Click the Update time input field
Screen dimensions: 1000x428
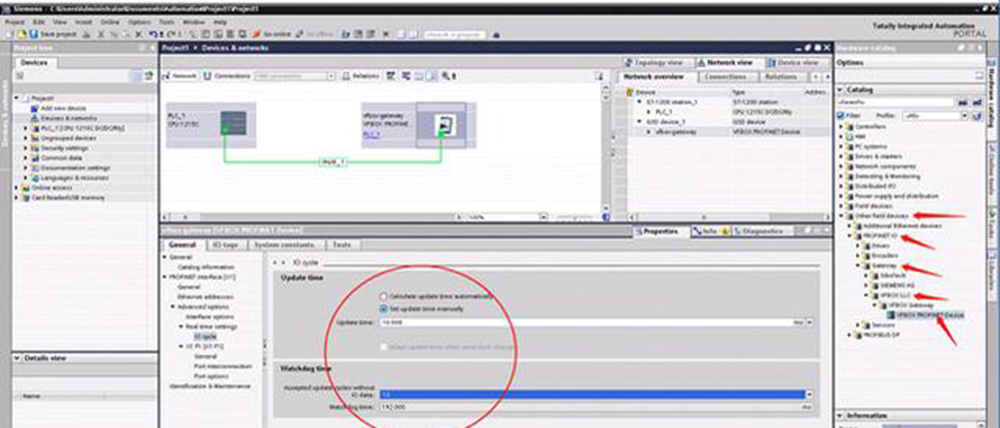pos(585,323)
